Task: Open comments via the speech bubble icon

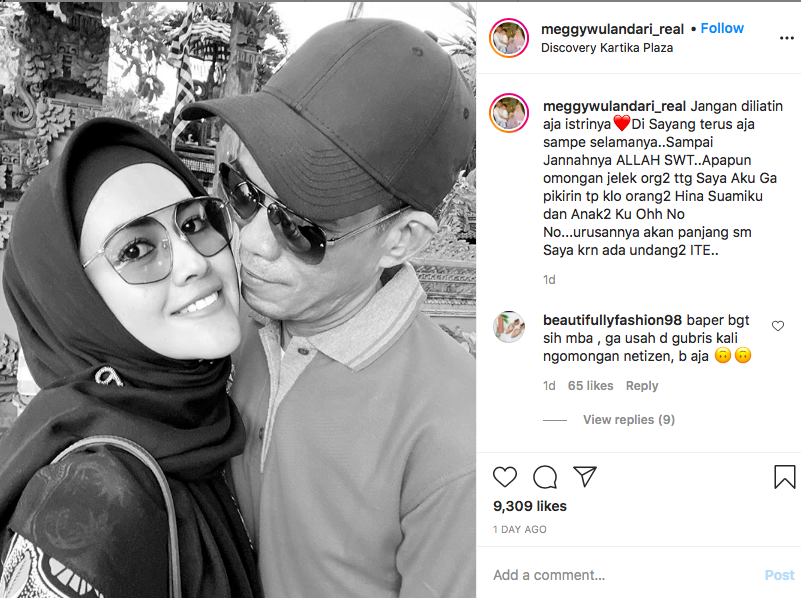Action: click(x=545, y=477)
